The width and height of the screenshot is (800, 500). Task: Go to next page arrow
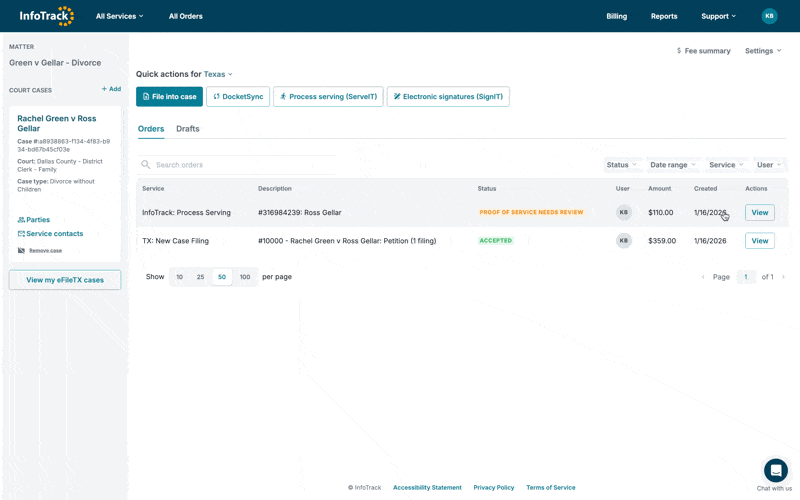click(783, 277)
